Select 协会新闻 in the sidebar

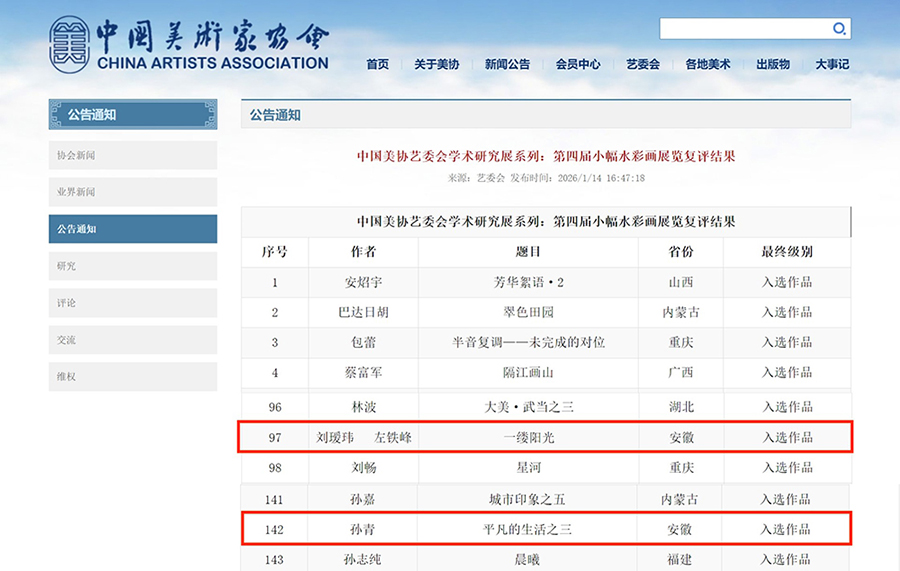pyautogui.click(x=133, y=155)
